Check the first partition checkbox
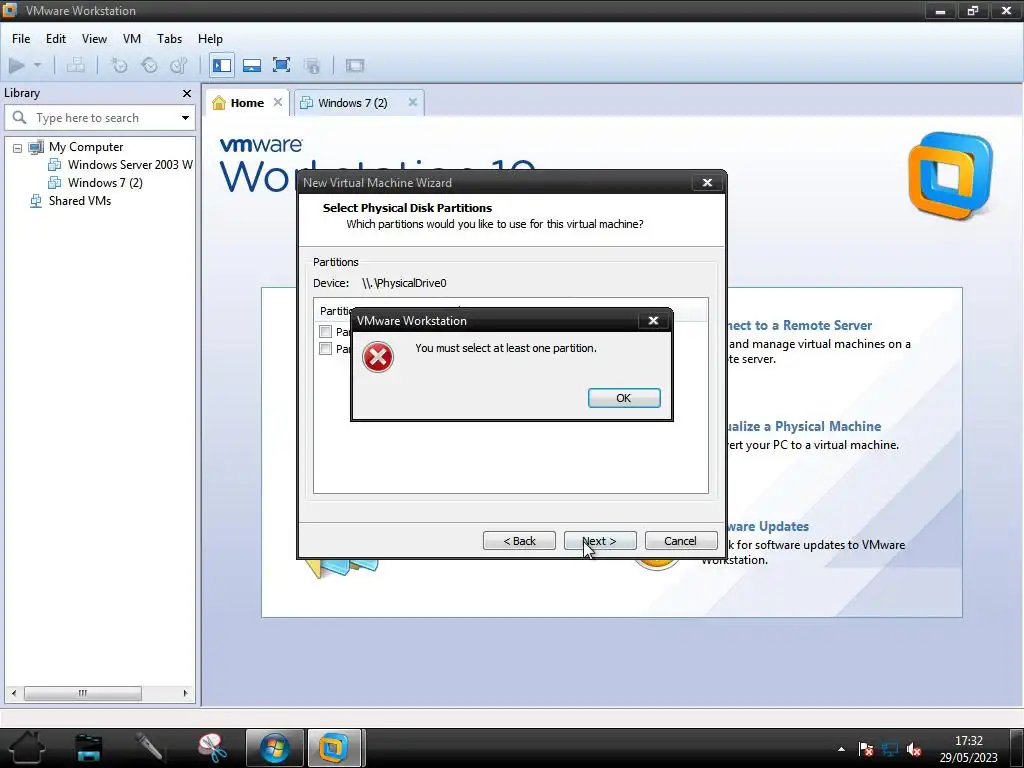Screen dimensions: 1024x768 325,331
